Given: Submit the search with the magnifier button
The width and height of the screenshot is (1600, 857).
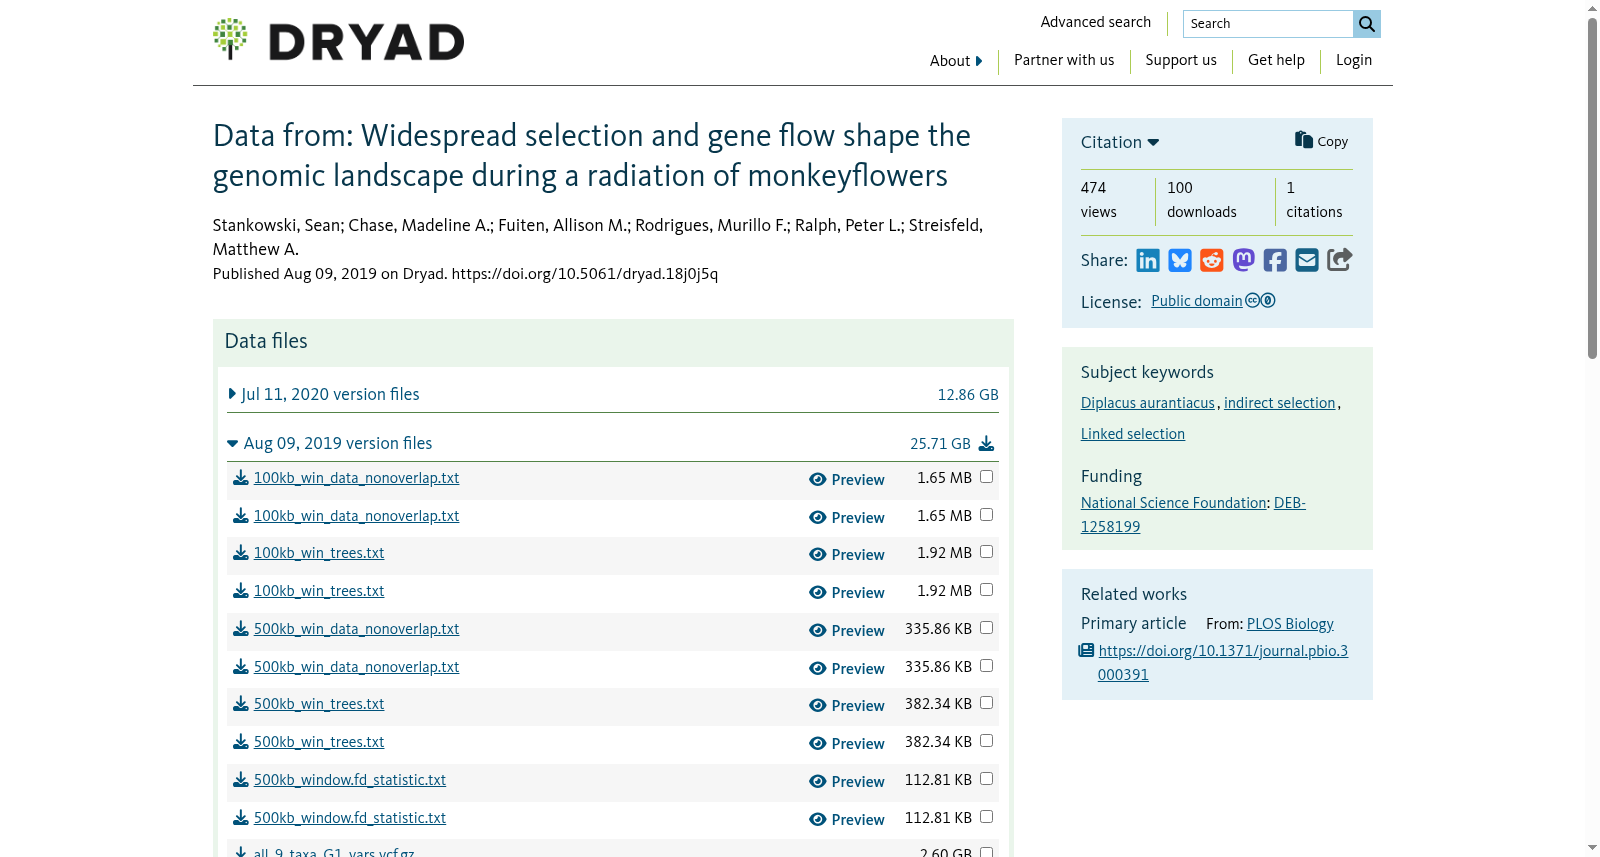Looking at the screenshot, I should pos(1366,24).
